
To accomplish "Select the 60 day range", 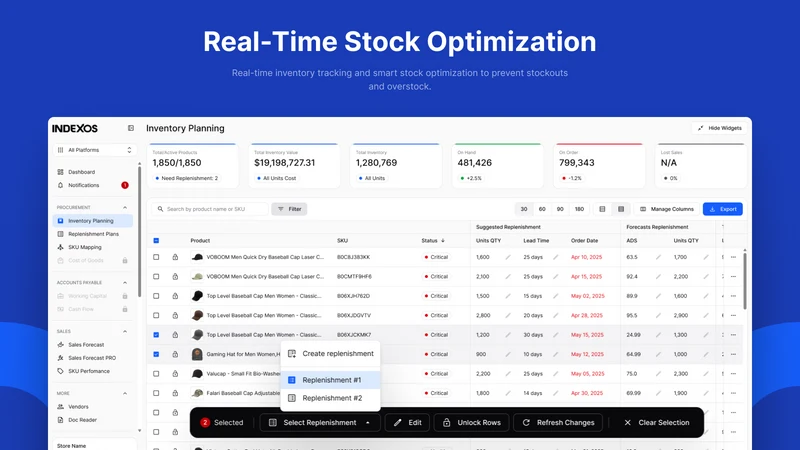I will (x=542, y=209).
